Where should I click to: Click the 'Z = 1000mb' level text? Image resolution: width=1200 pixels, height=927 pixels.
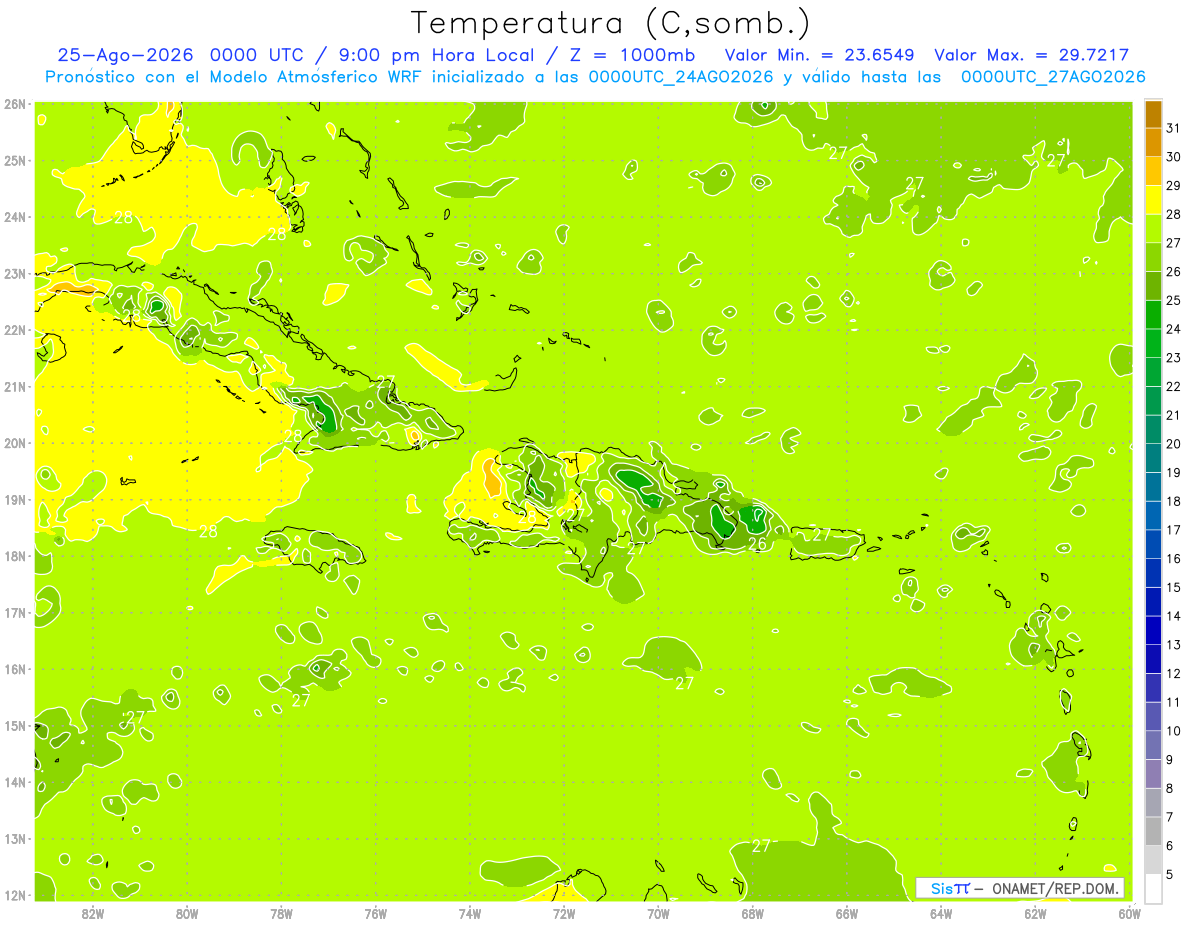pyautogui.click(x=632, y=55)
